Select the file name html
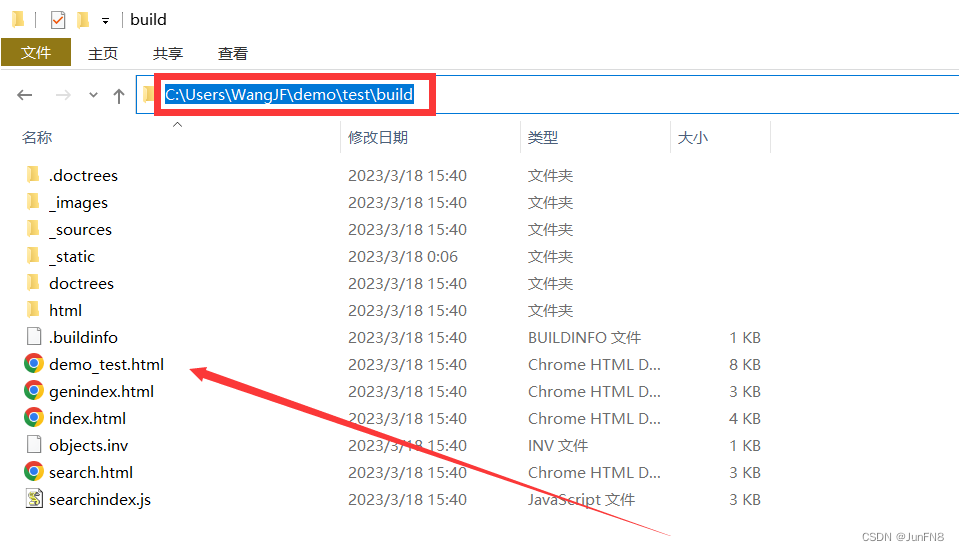Viewport: 959px width, 551px height. [65, 310]
